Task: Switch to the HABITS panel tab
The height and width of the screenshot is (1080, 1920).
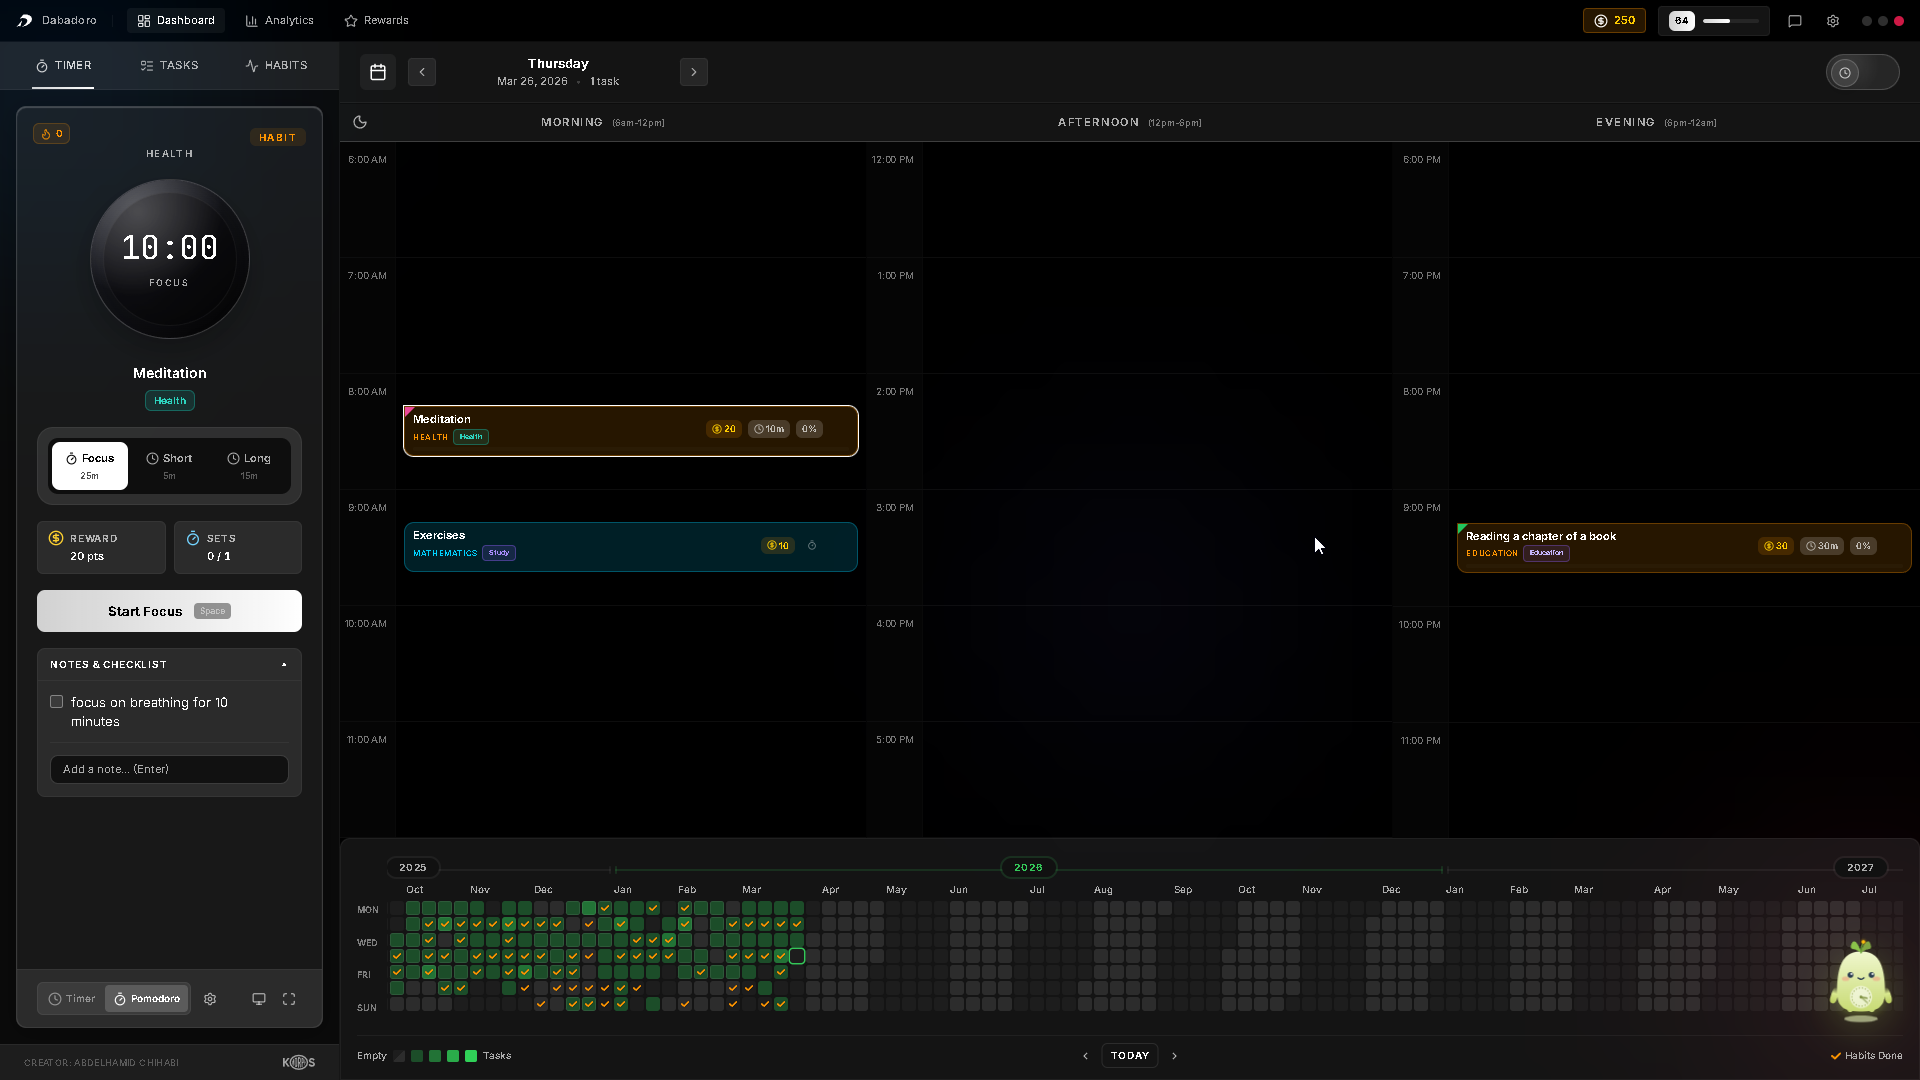Action: click(276, 65)
